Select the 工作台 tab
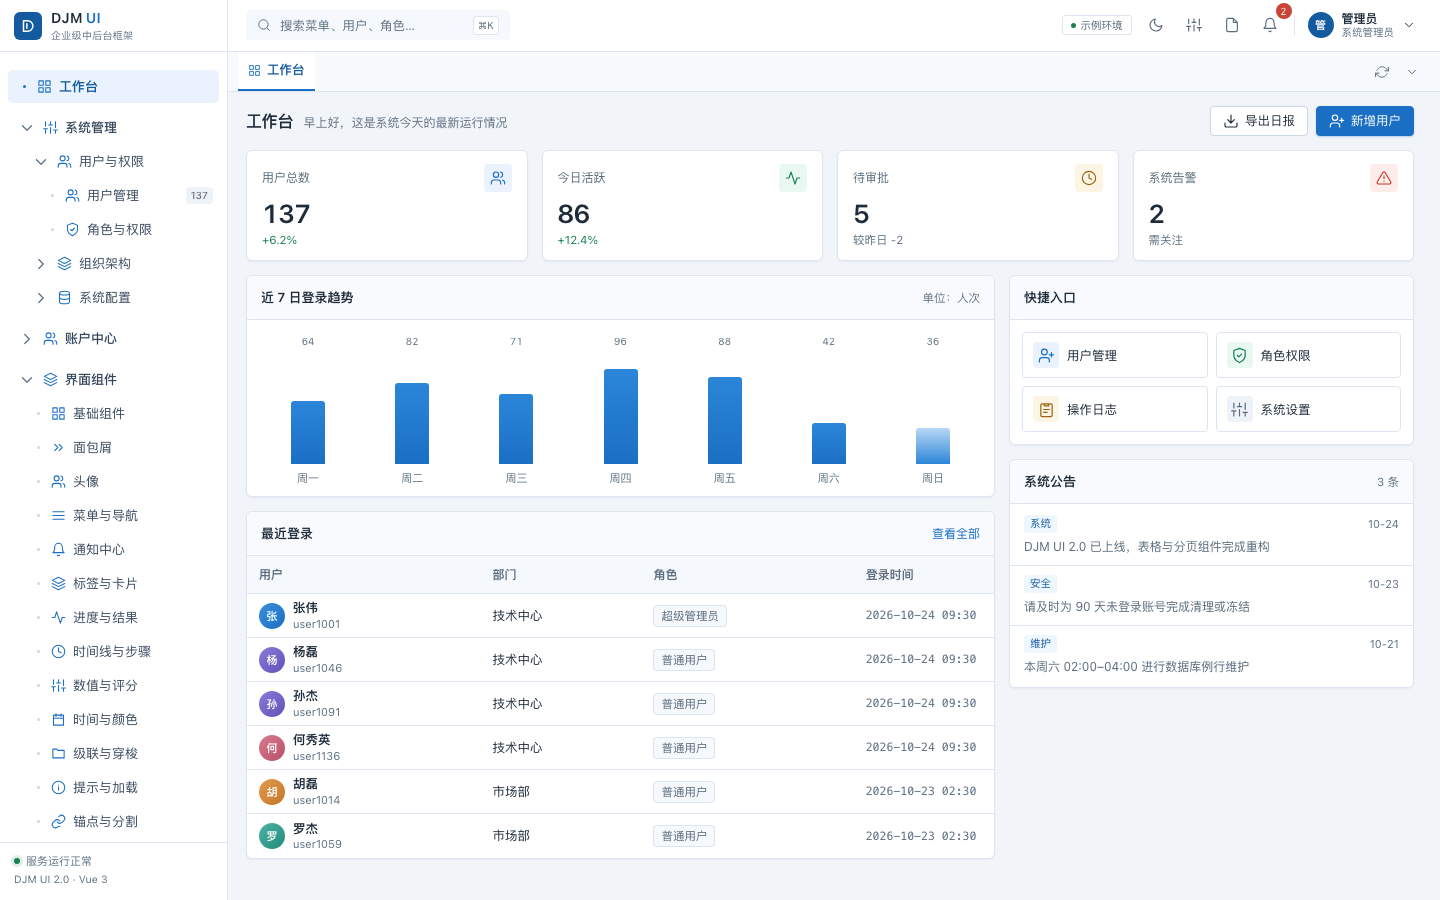This screenshot has height=900, width=1440. point(276,71)
